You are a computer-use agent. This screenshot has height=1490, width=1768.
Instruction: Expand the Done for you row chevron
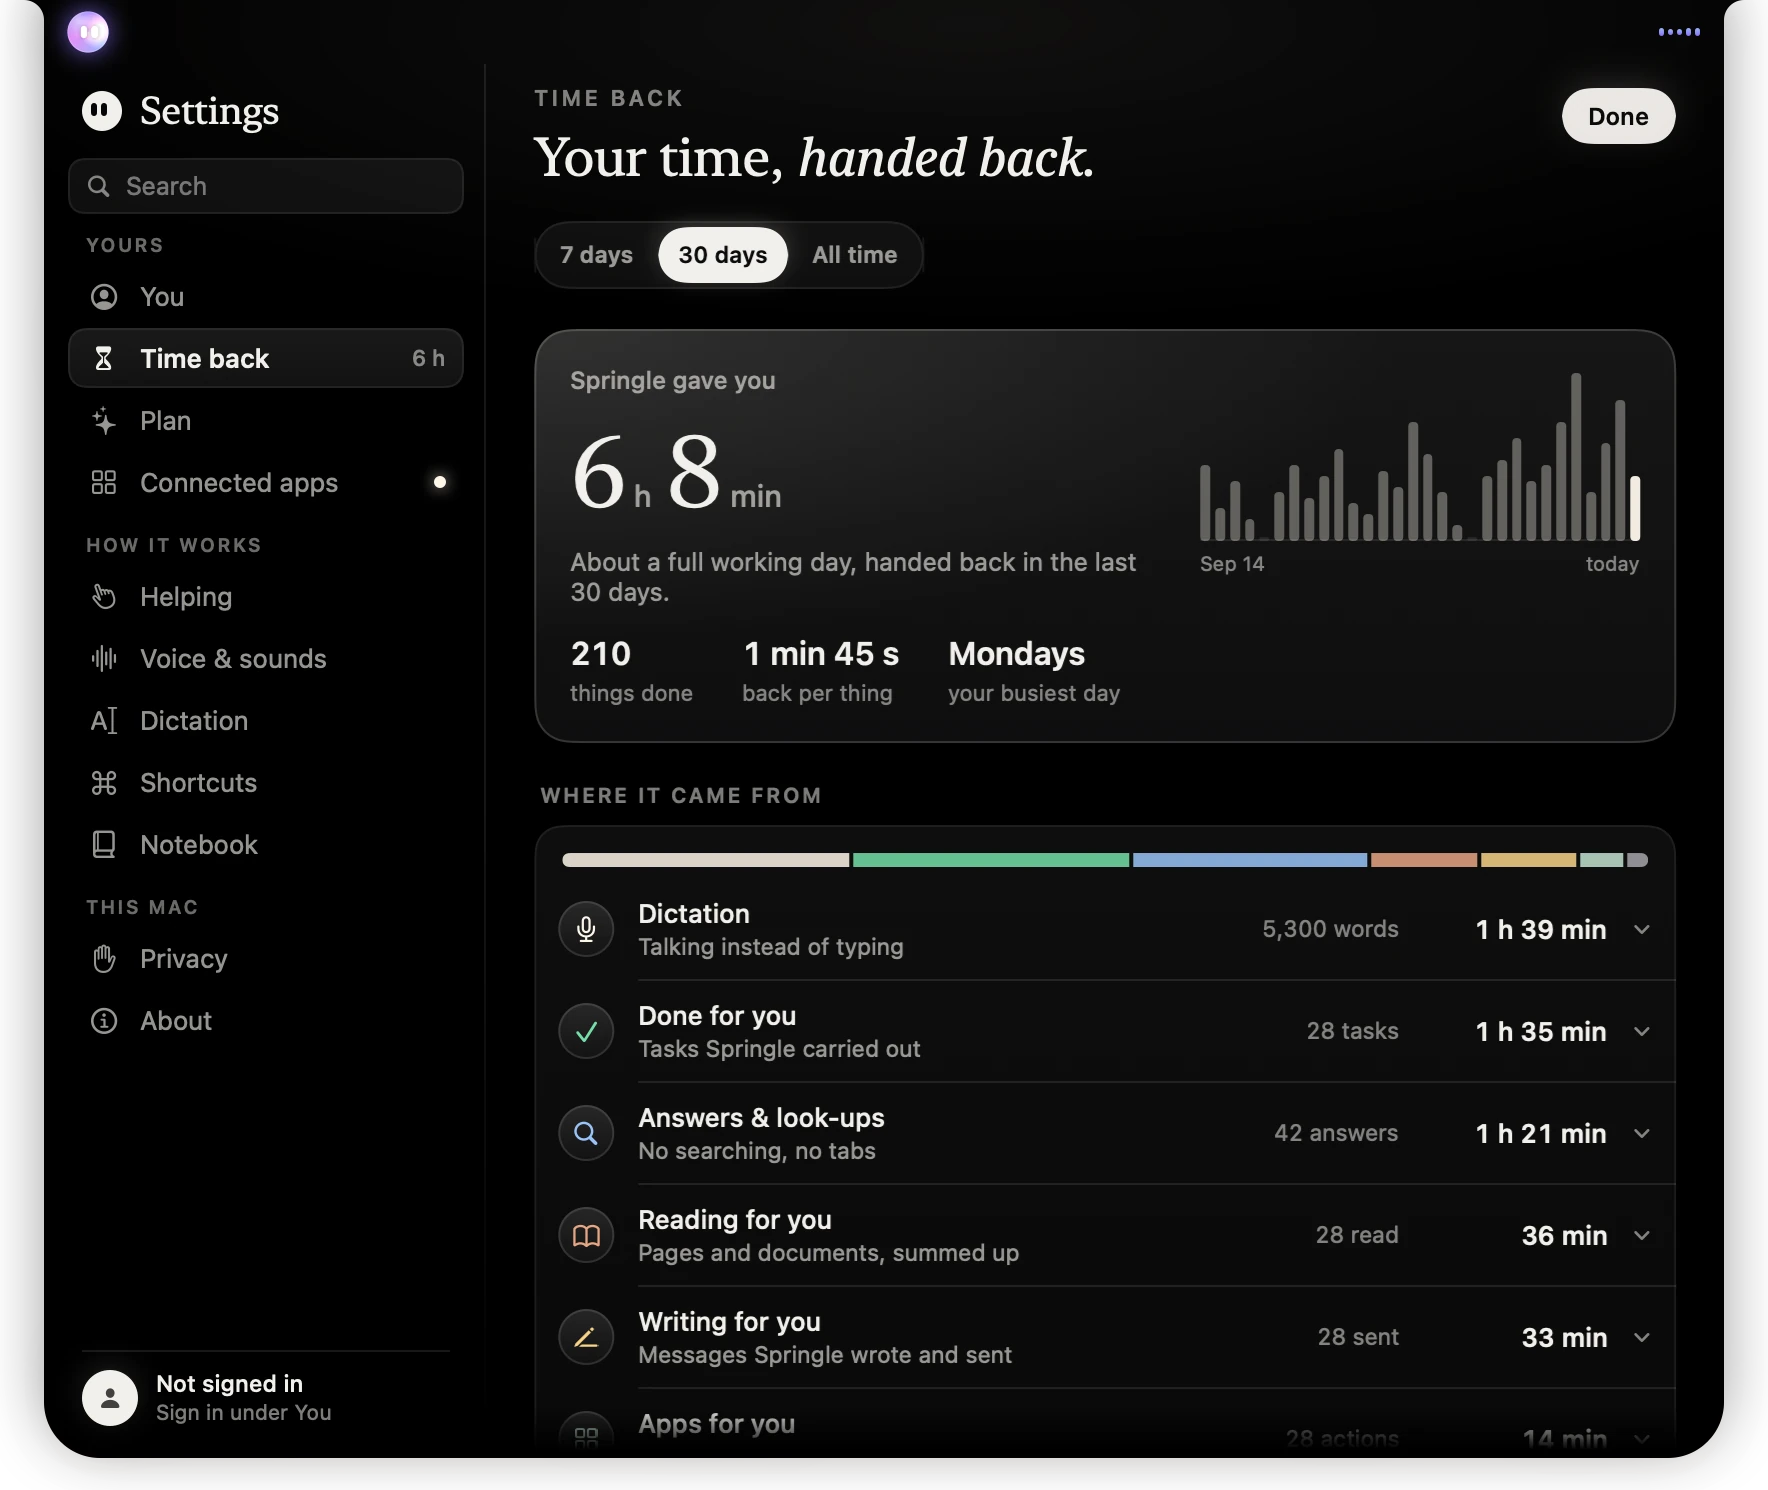point(1642,1032)
